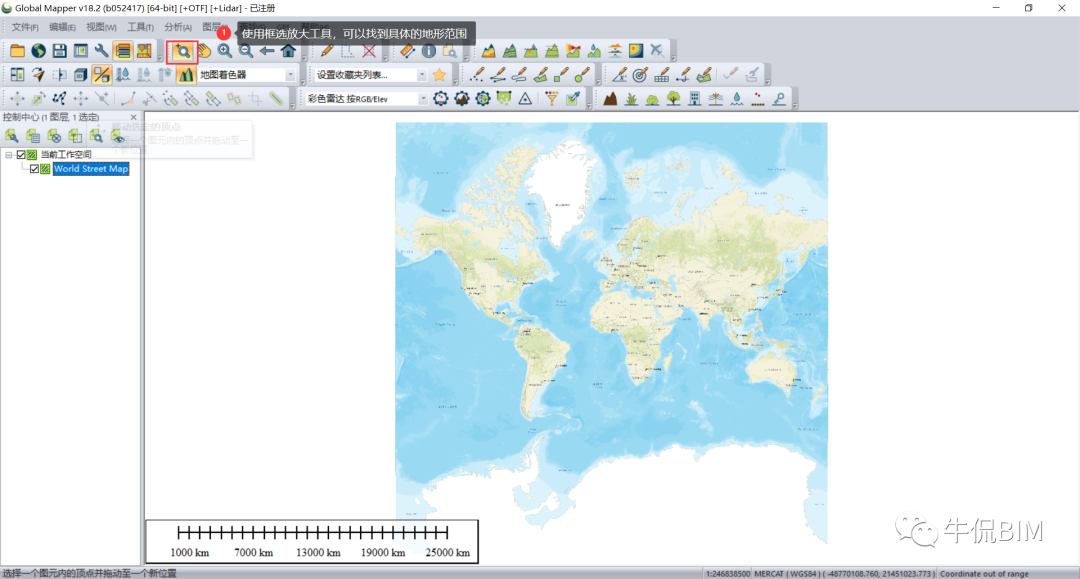Close the 控制中心 panel
This screenshot has width=1080, height=579.
click(134, 117)
